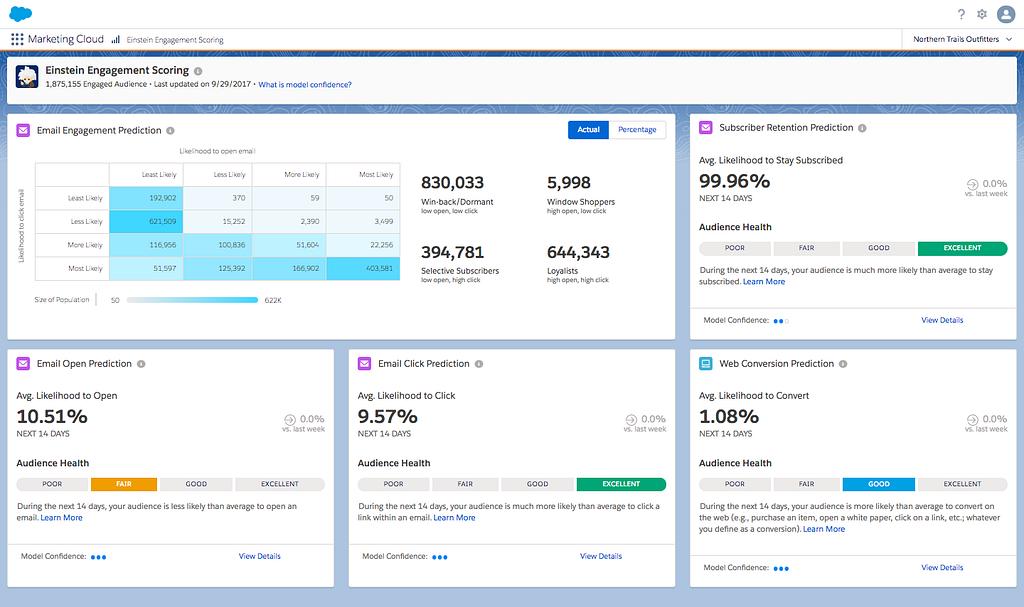The image size is (1024, 607).
Task: Click info icon beside Subscriber Retention Prediction
Action: 862,128
